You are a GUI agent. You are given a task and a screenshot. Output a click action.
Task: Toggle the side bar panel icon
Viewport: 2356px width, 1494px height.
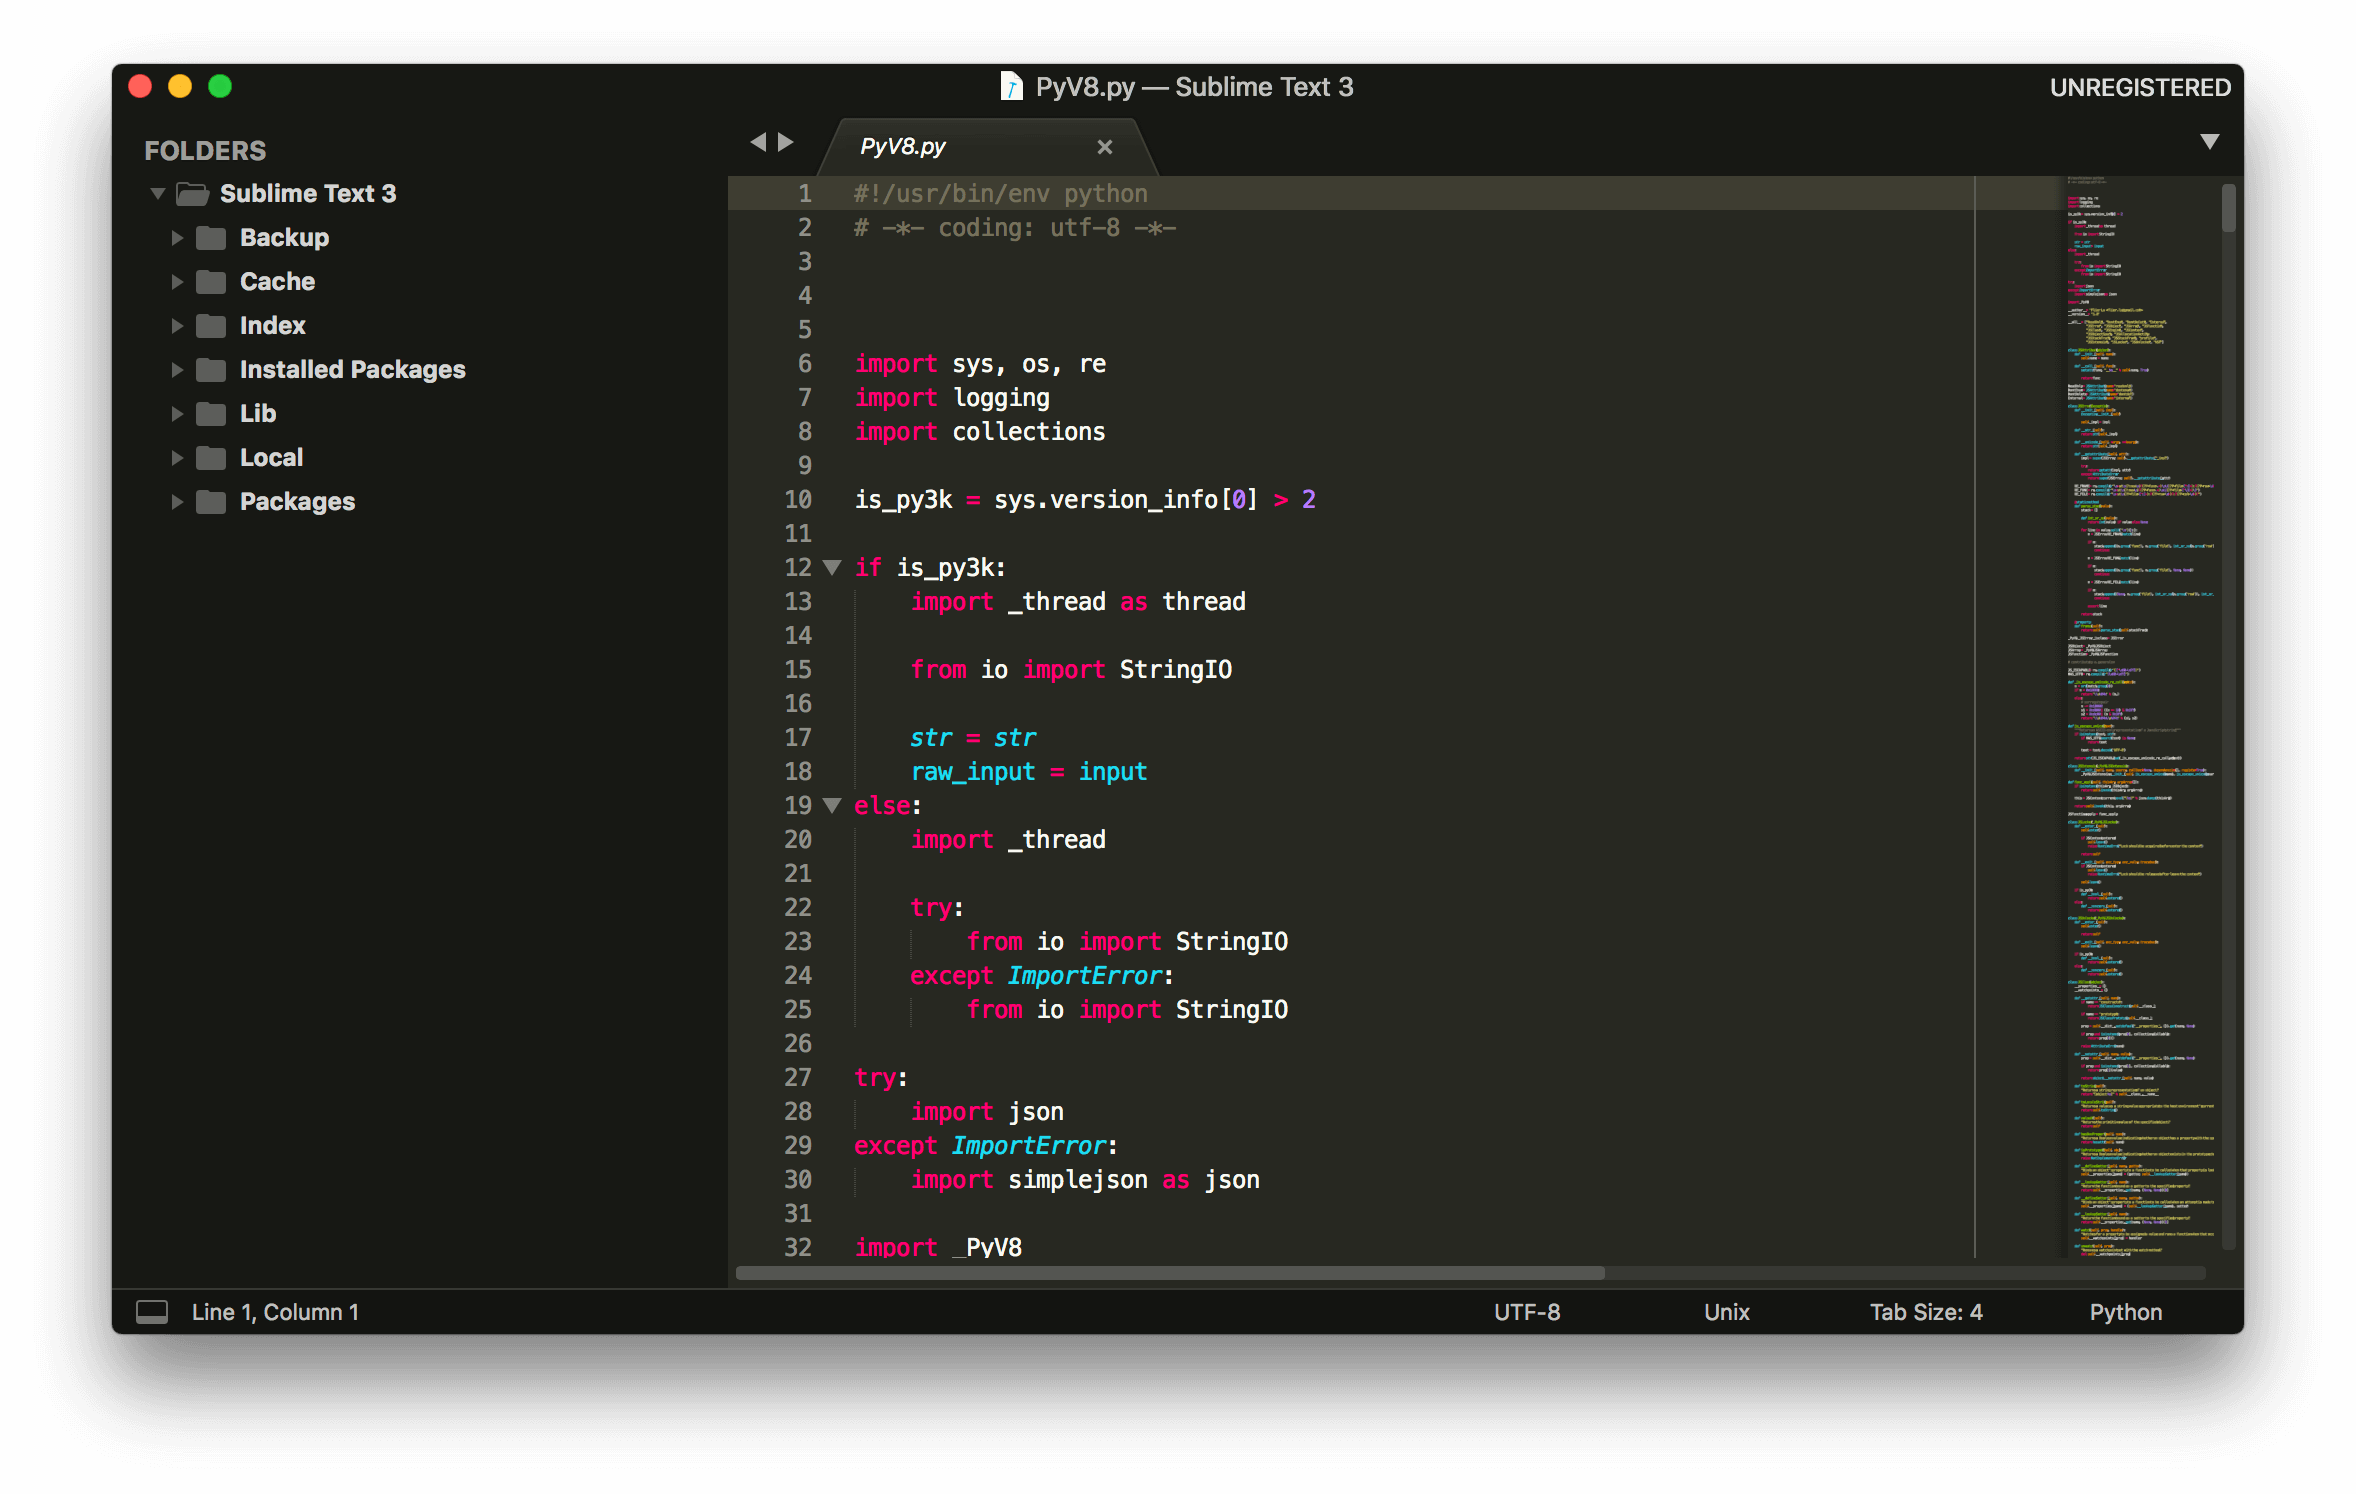tap(152, 1311)
